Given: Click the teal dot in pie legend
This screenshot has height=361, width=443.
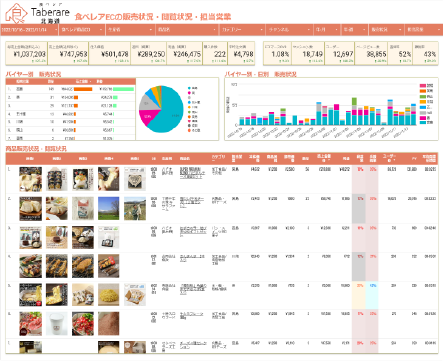Looking at the screenshot, I should [x=189, y=88].
